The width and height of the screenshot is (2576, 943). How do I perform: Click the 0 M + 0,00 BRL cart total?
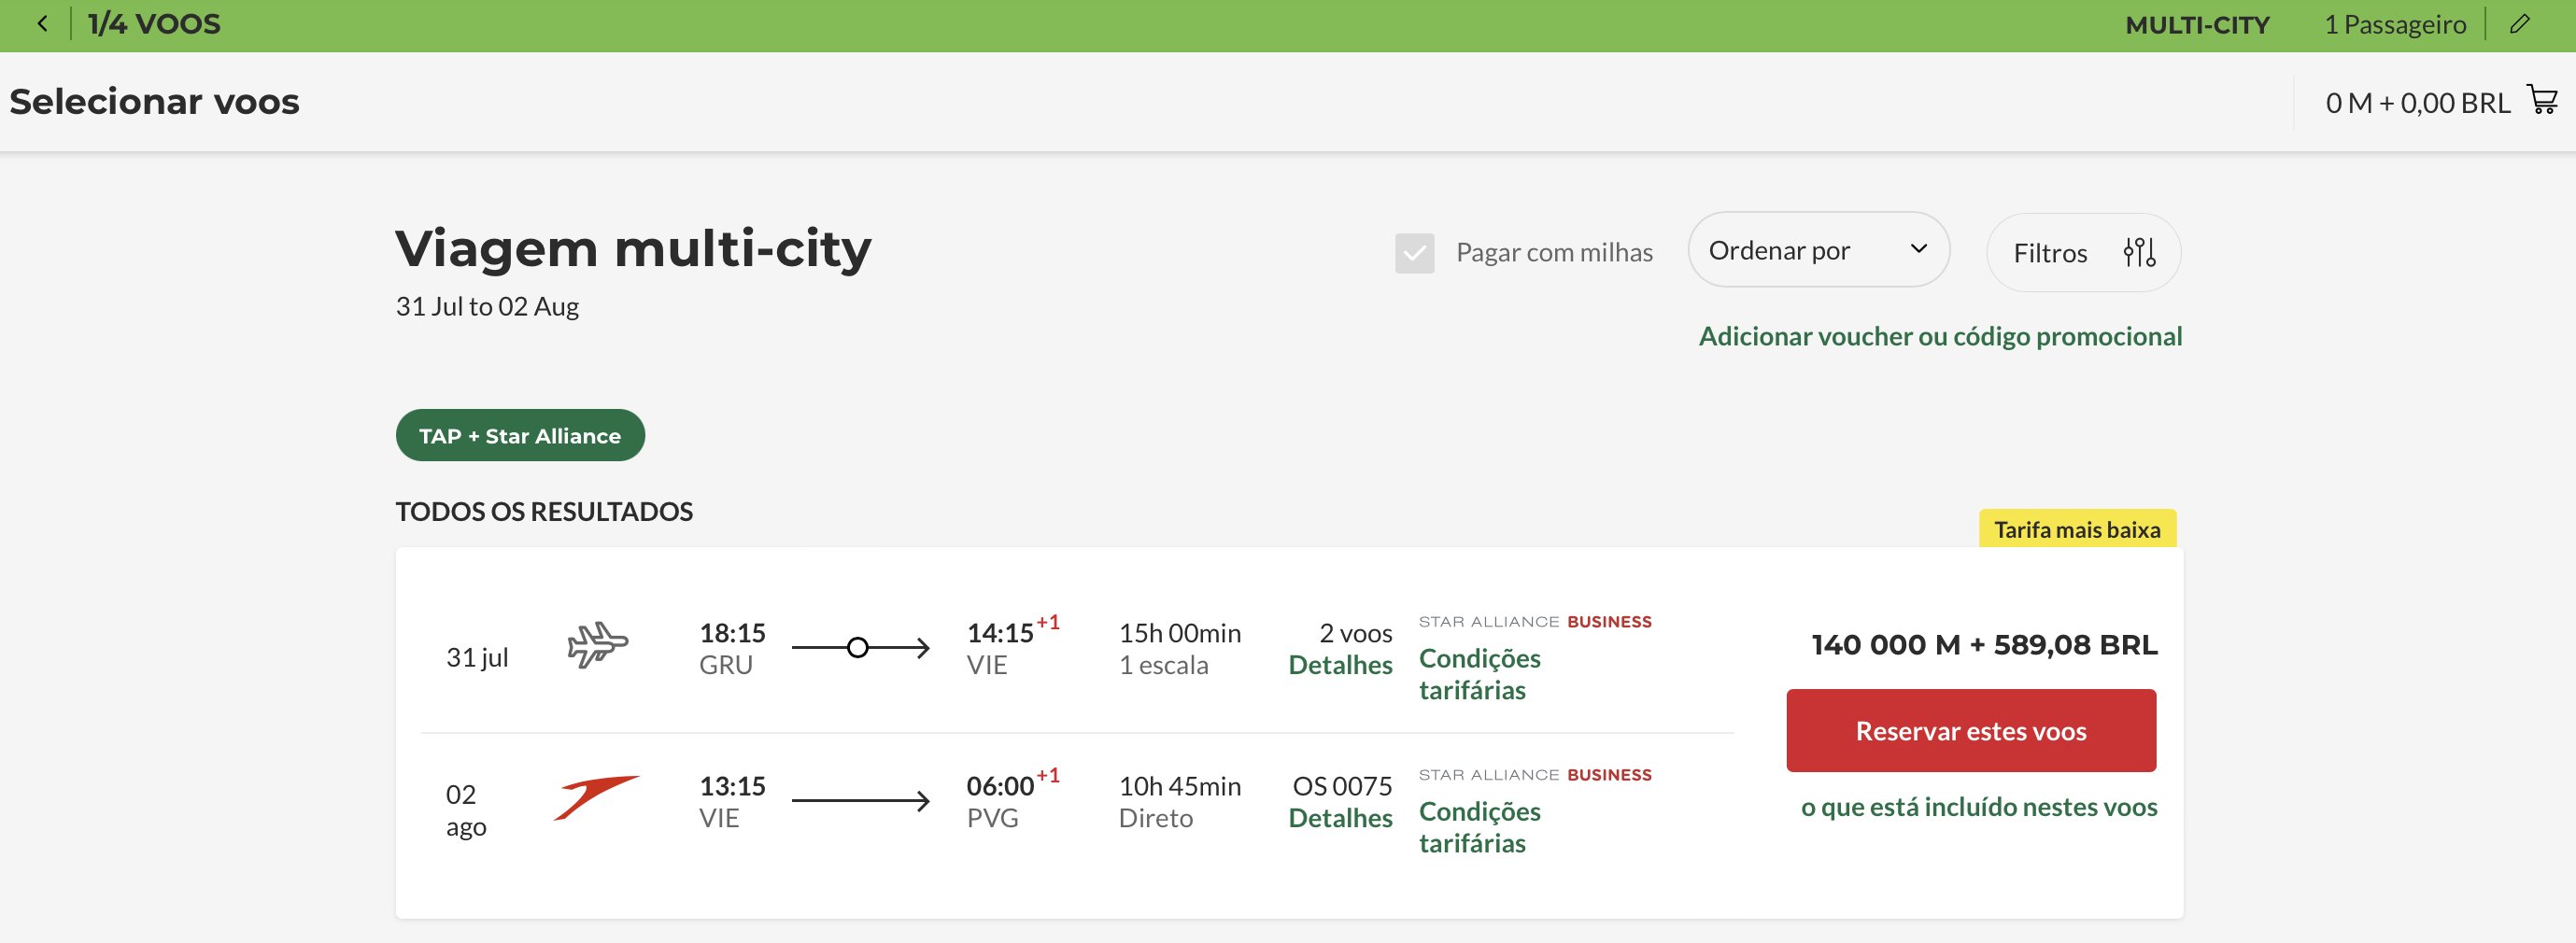(x=2417, y=103)
